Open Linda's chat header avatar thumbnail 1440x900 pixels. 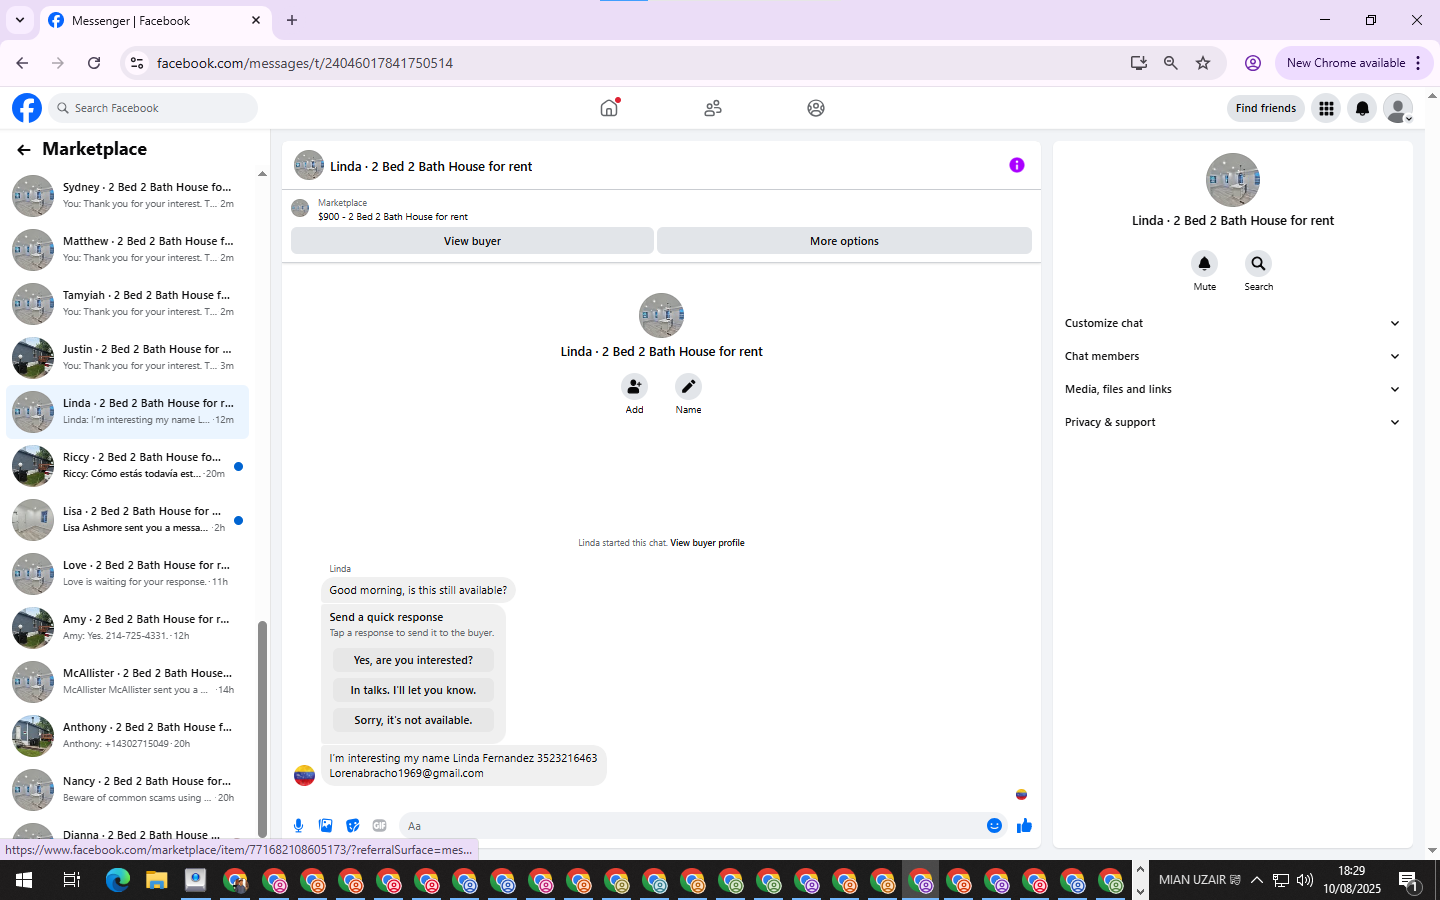tap(309, 166)
